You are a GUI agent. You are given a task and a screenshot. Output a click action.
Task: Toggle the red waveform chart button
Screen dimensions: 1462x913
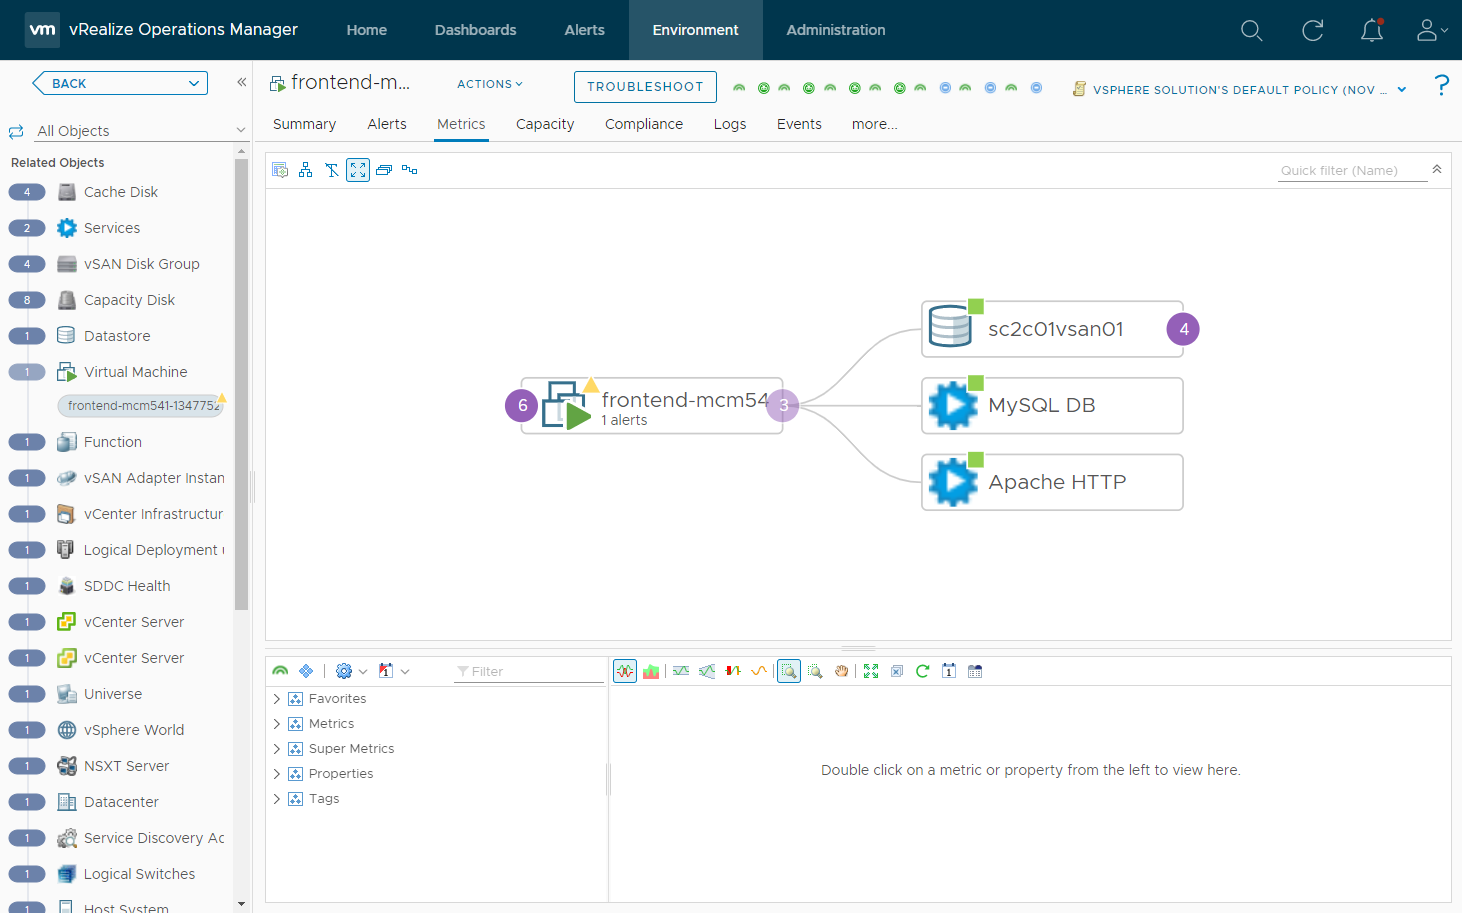(x=625, y=671)
